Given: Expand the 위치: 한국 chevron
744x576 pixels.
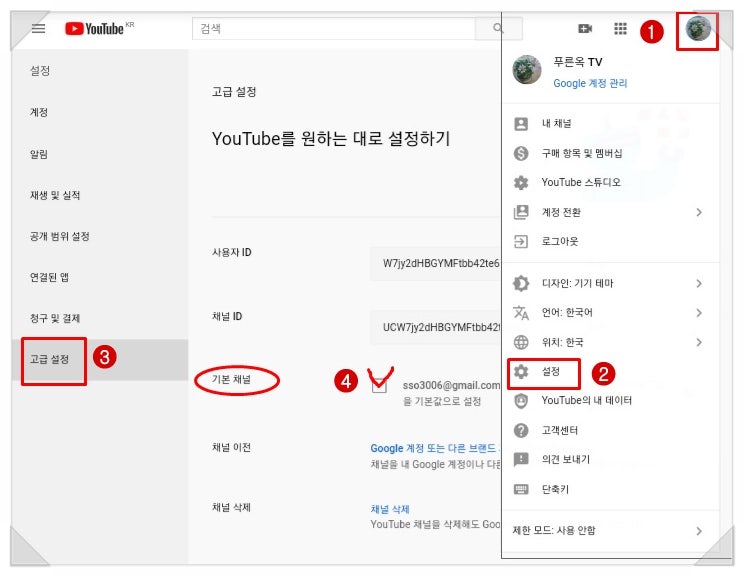Looking at the screenshot, I should (699, 342).
